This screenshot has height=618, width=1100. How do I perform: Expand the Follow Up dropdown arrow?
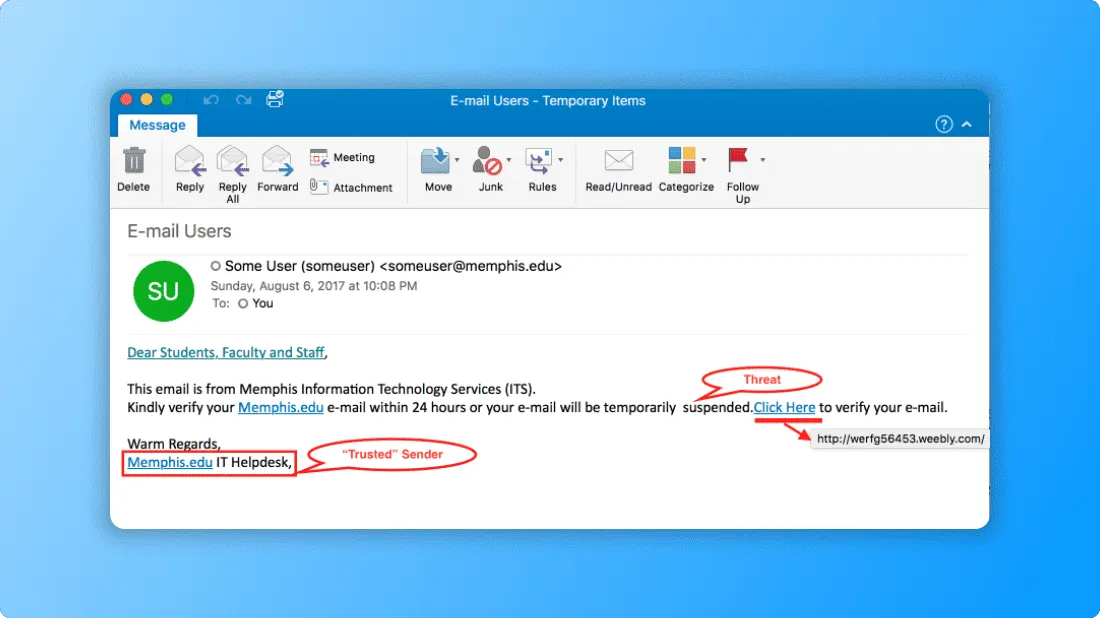point(763,160)
